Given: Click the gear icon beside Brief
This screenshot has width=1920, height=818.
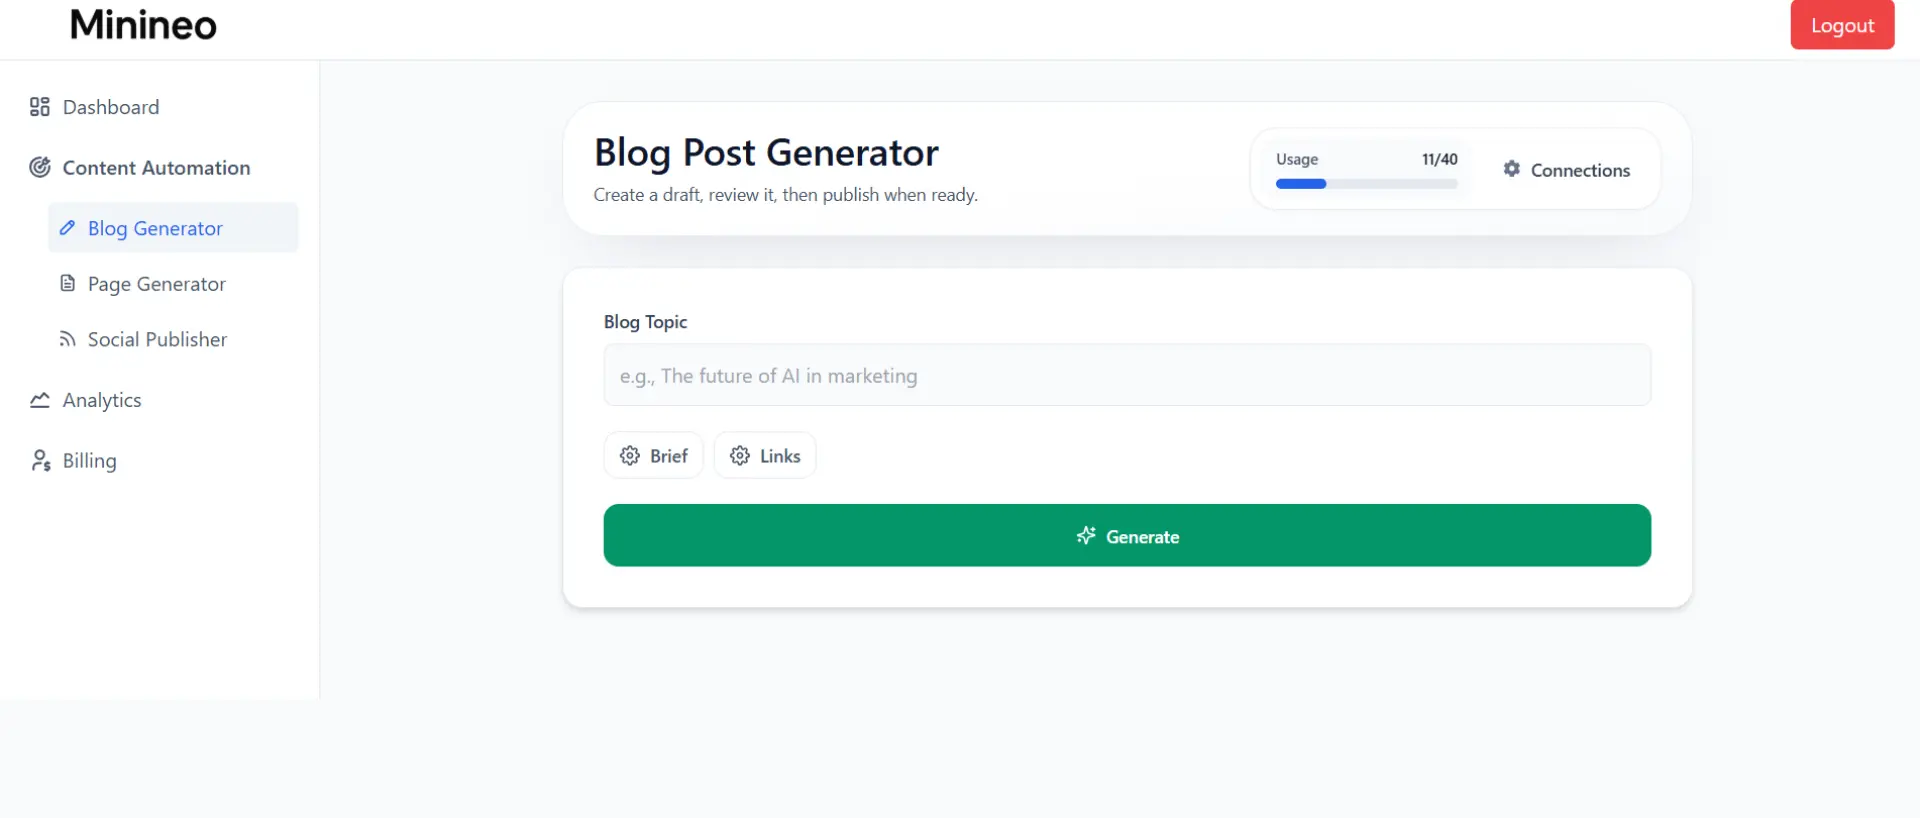Looking at the screenshot, I should [x=630, y=456].
